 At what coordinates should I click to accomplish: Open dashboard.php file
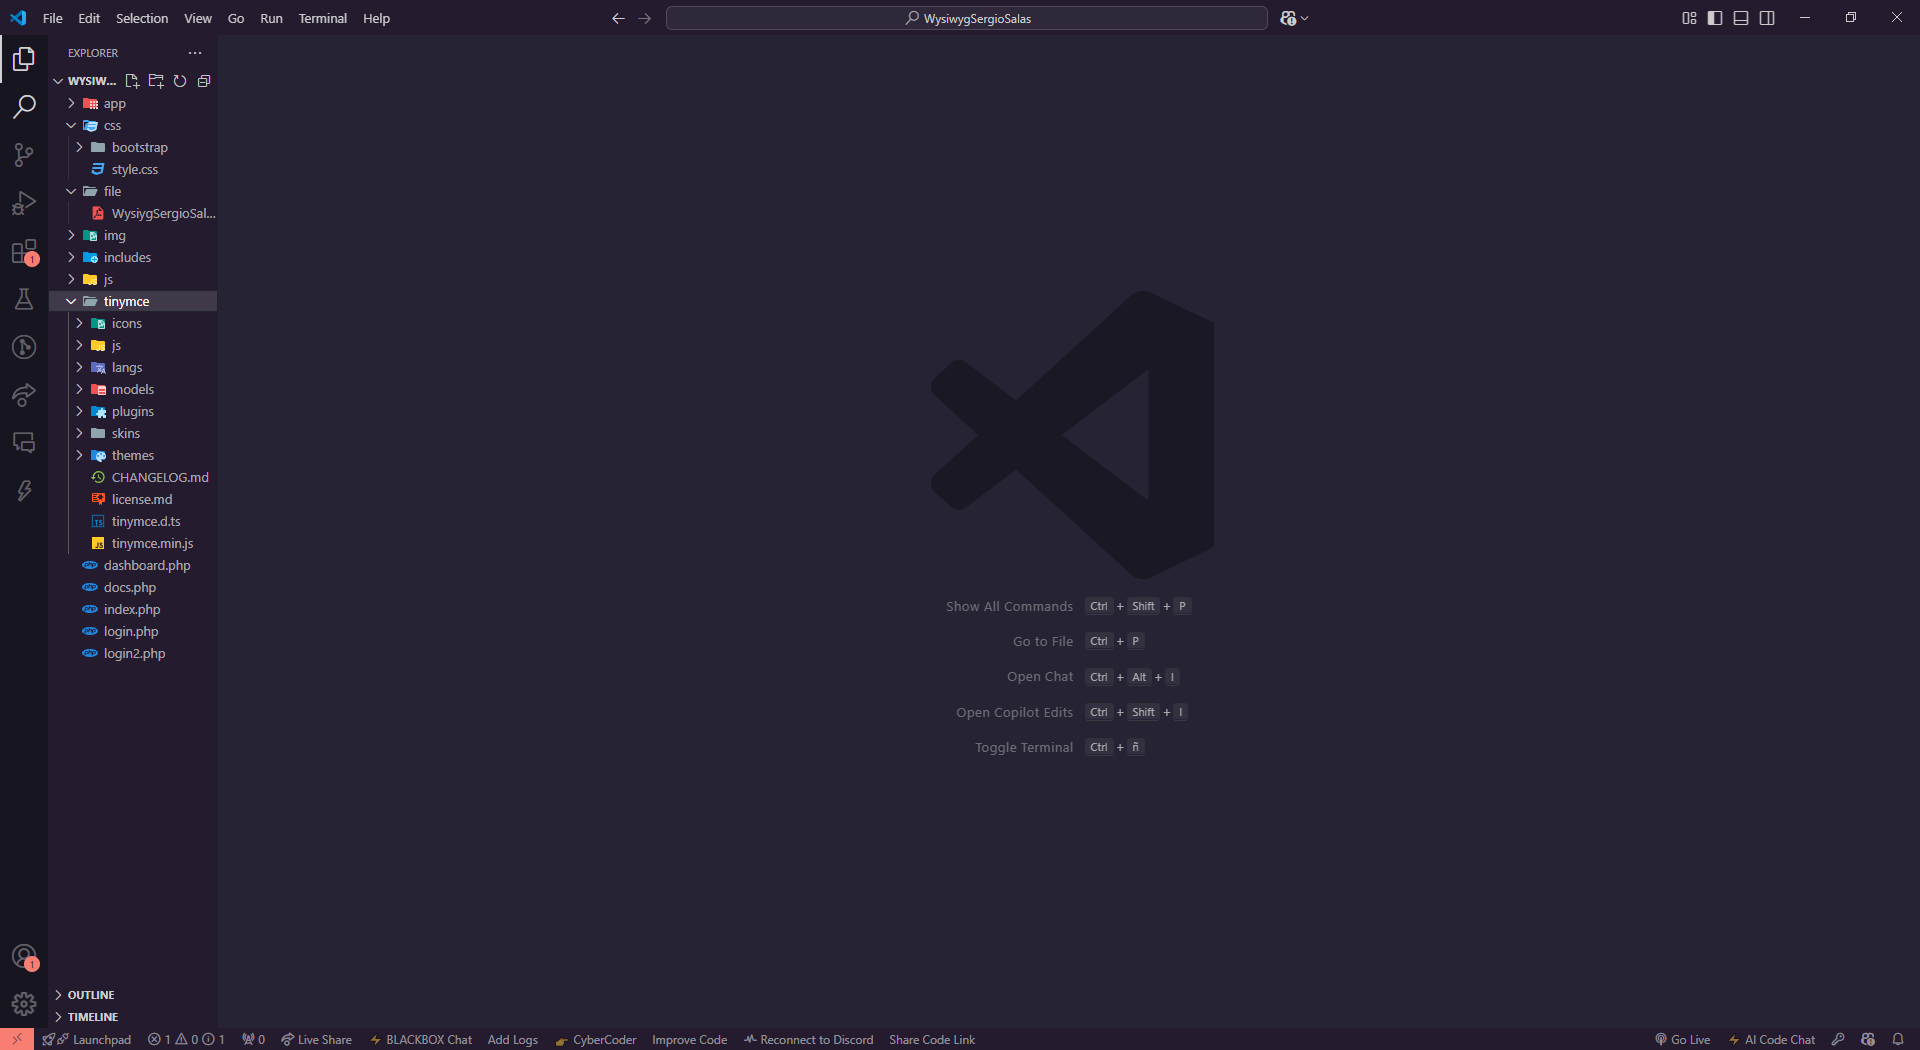pos(134,566)
